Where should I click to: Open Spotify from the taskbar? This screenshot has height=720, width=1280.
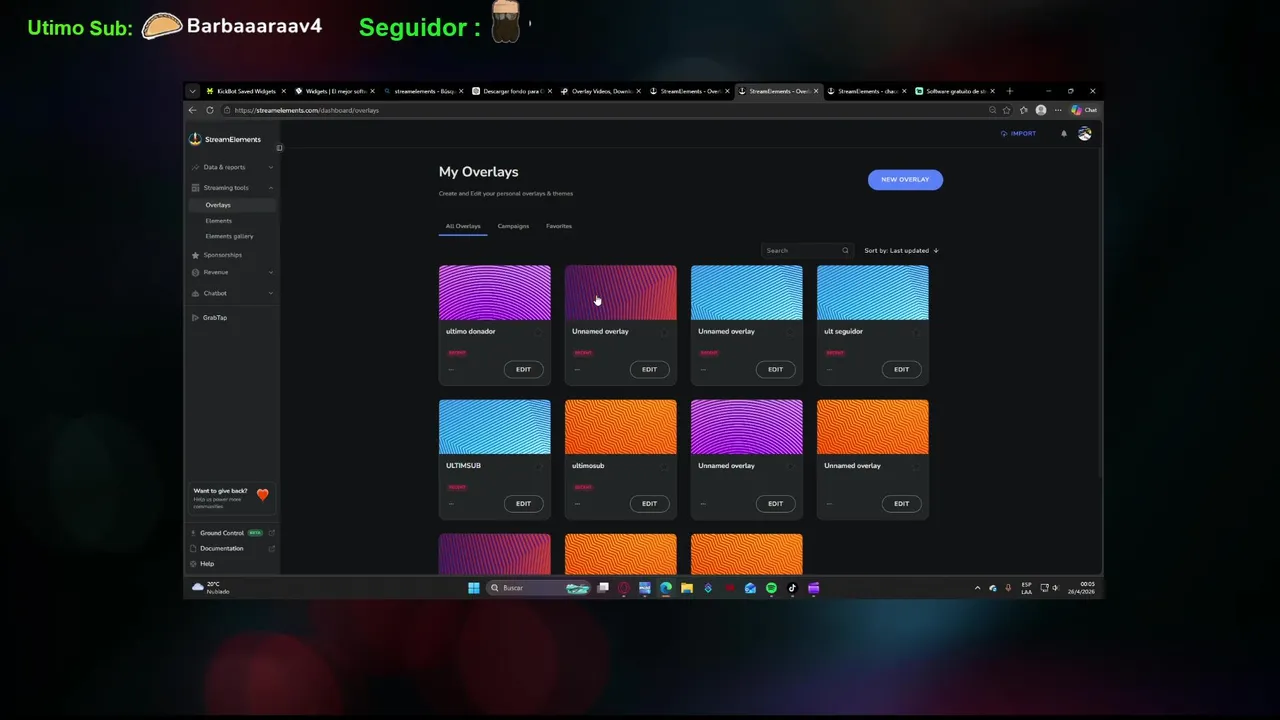pos(771,588)
